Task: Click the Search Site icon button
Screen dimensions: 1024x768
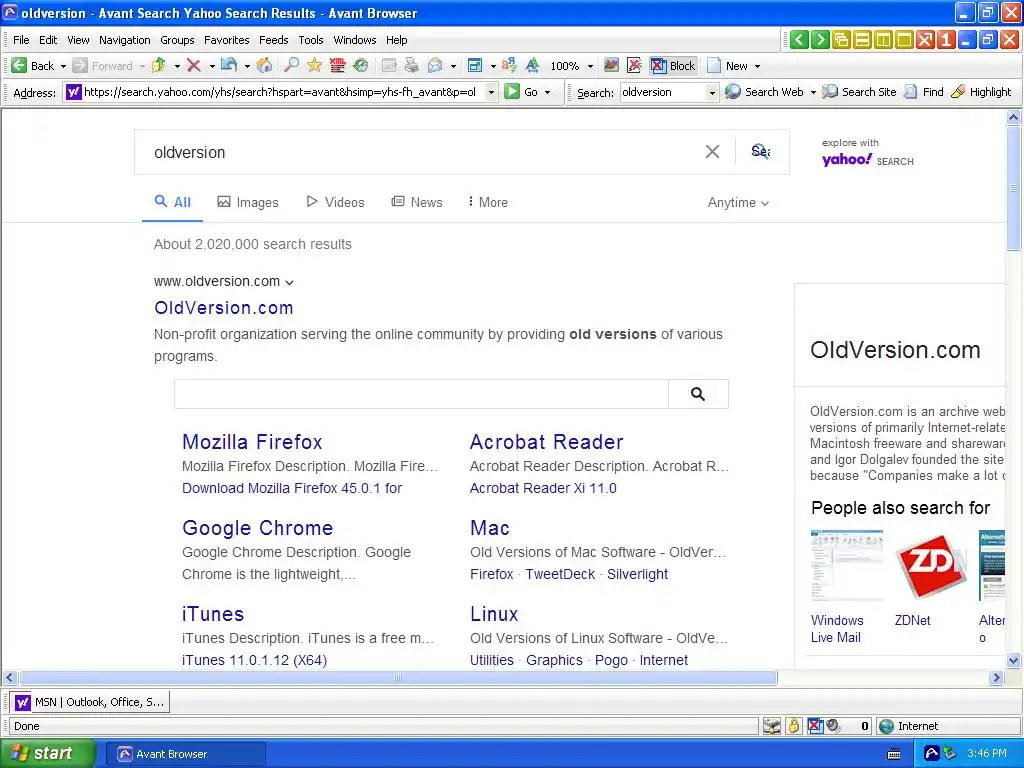Action: (859, 92)
